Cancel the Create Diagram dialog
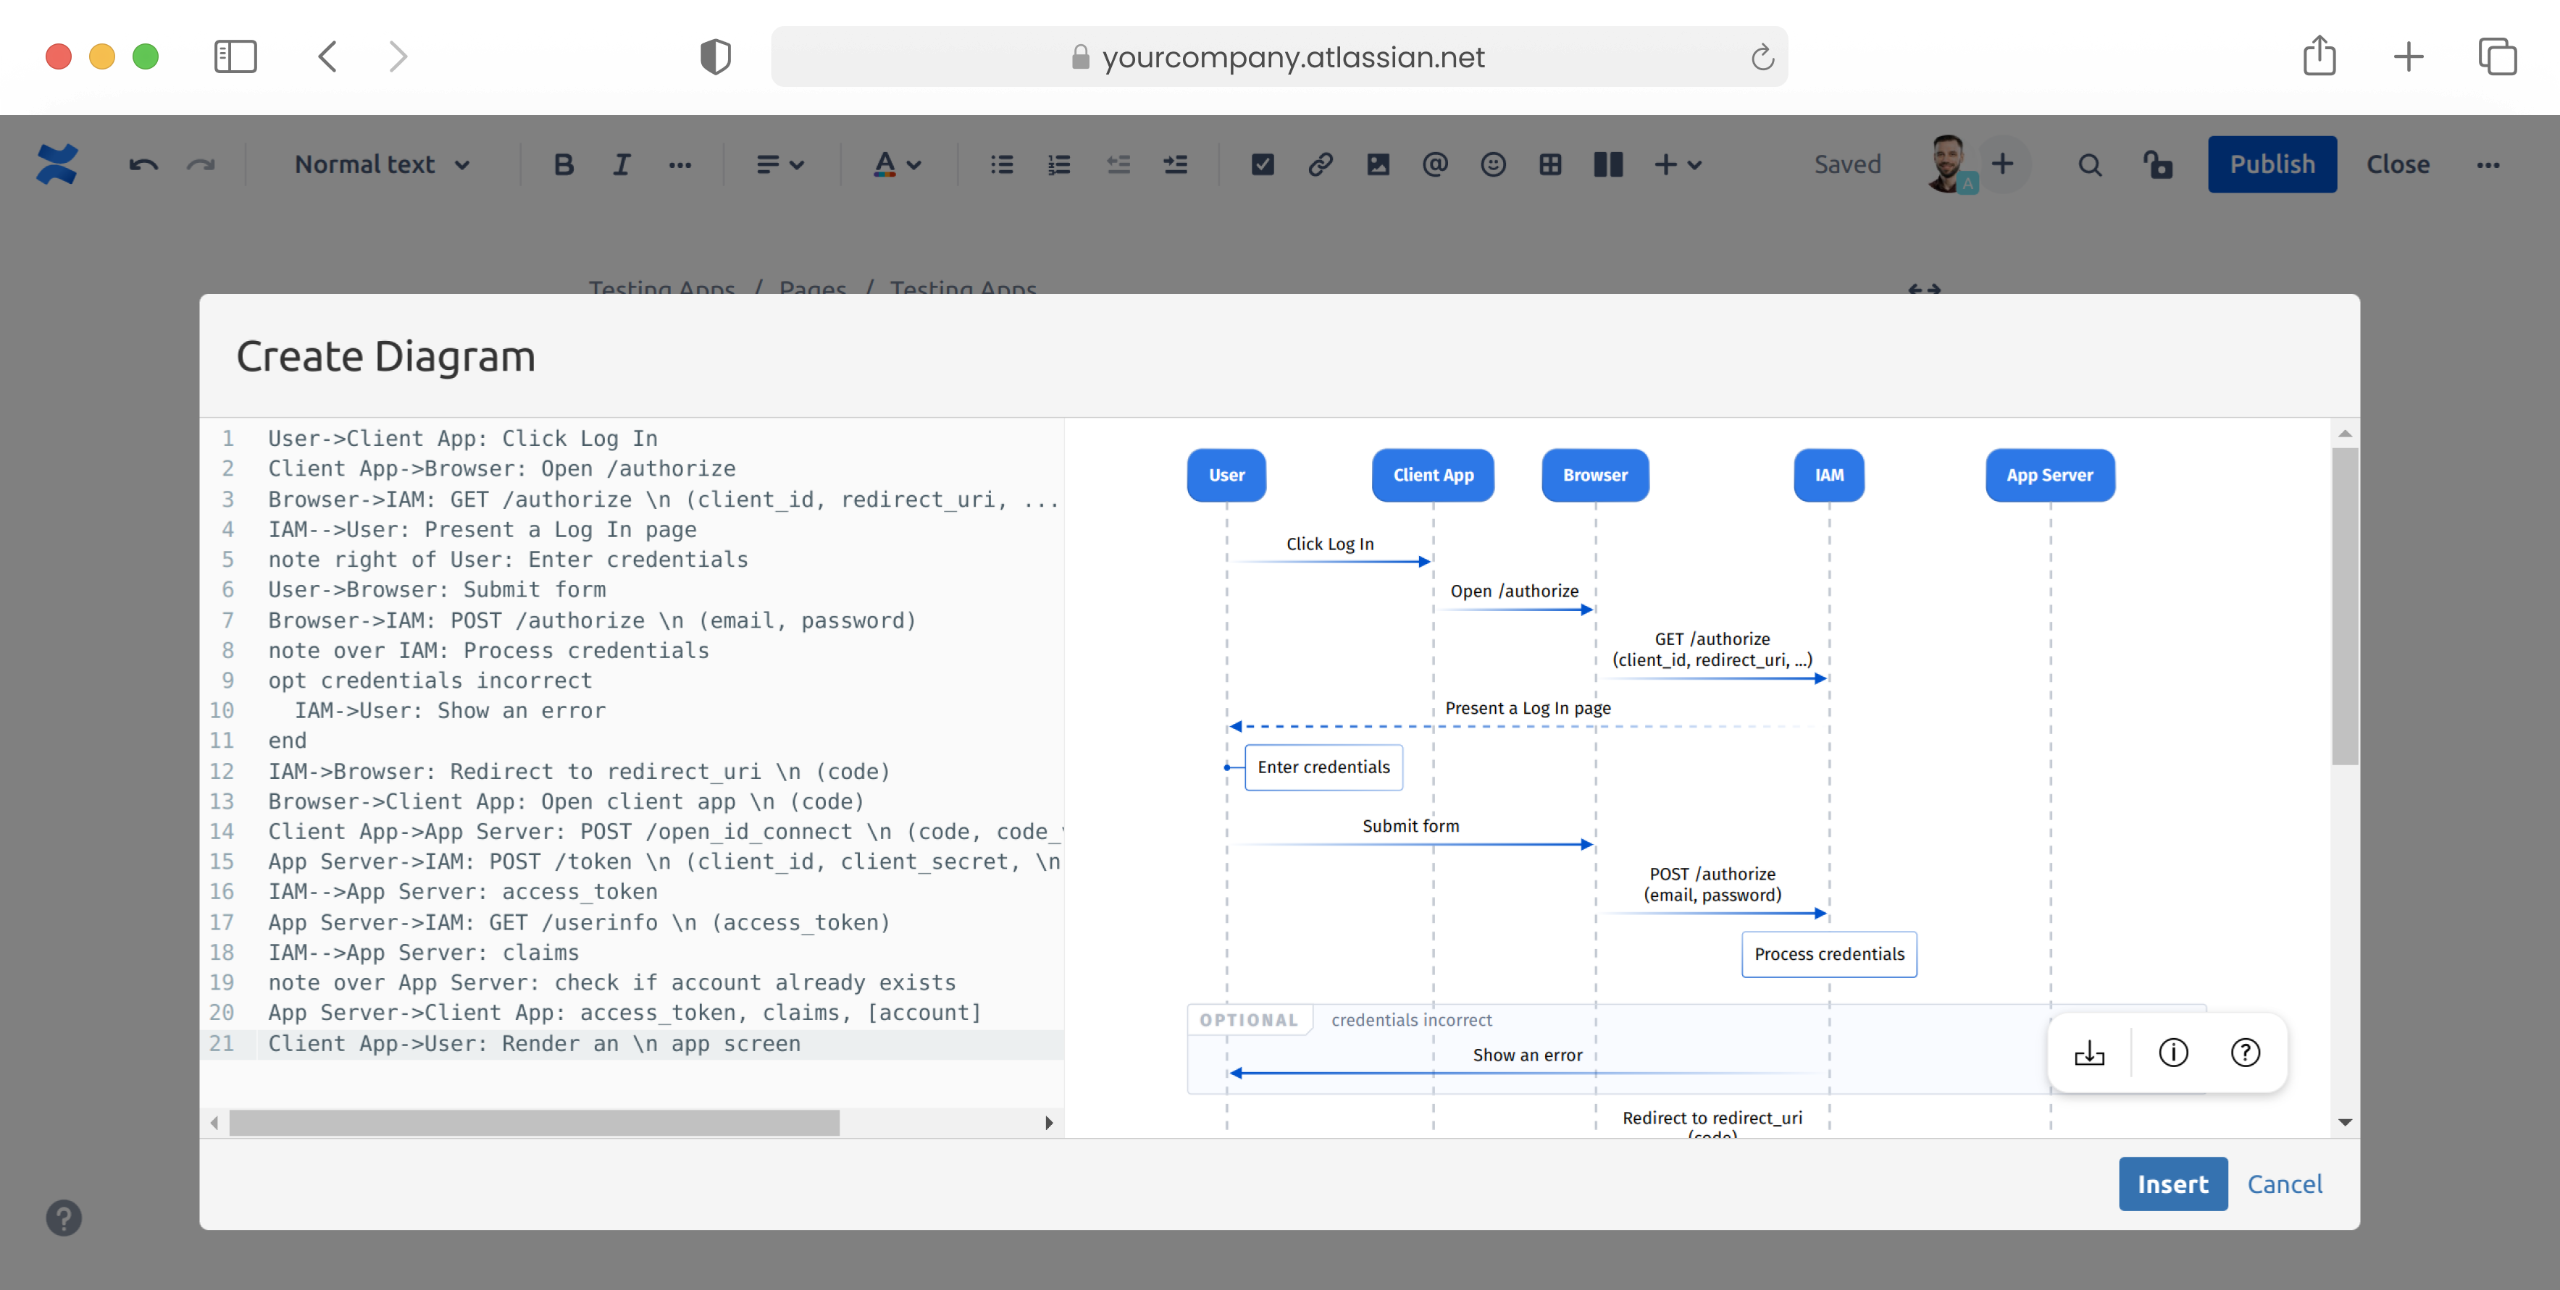Viewport: 2560px width, 1290px height. click(2285, 1184)
